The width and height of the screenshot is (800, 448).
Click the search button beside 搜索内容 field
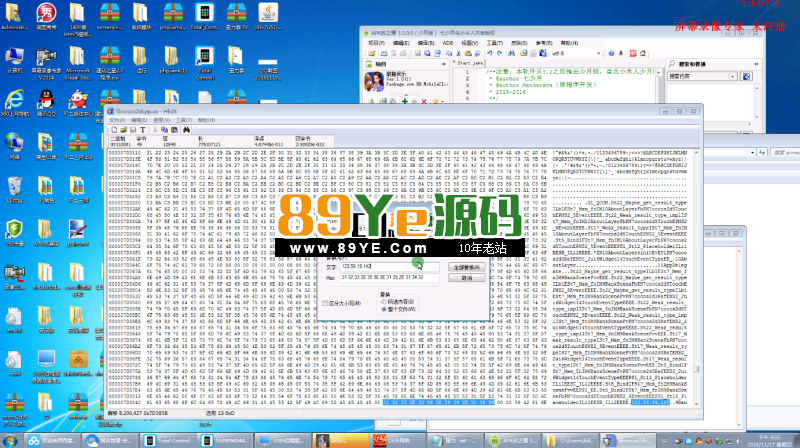click(x=746, y=77)
